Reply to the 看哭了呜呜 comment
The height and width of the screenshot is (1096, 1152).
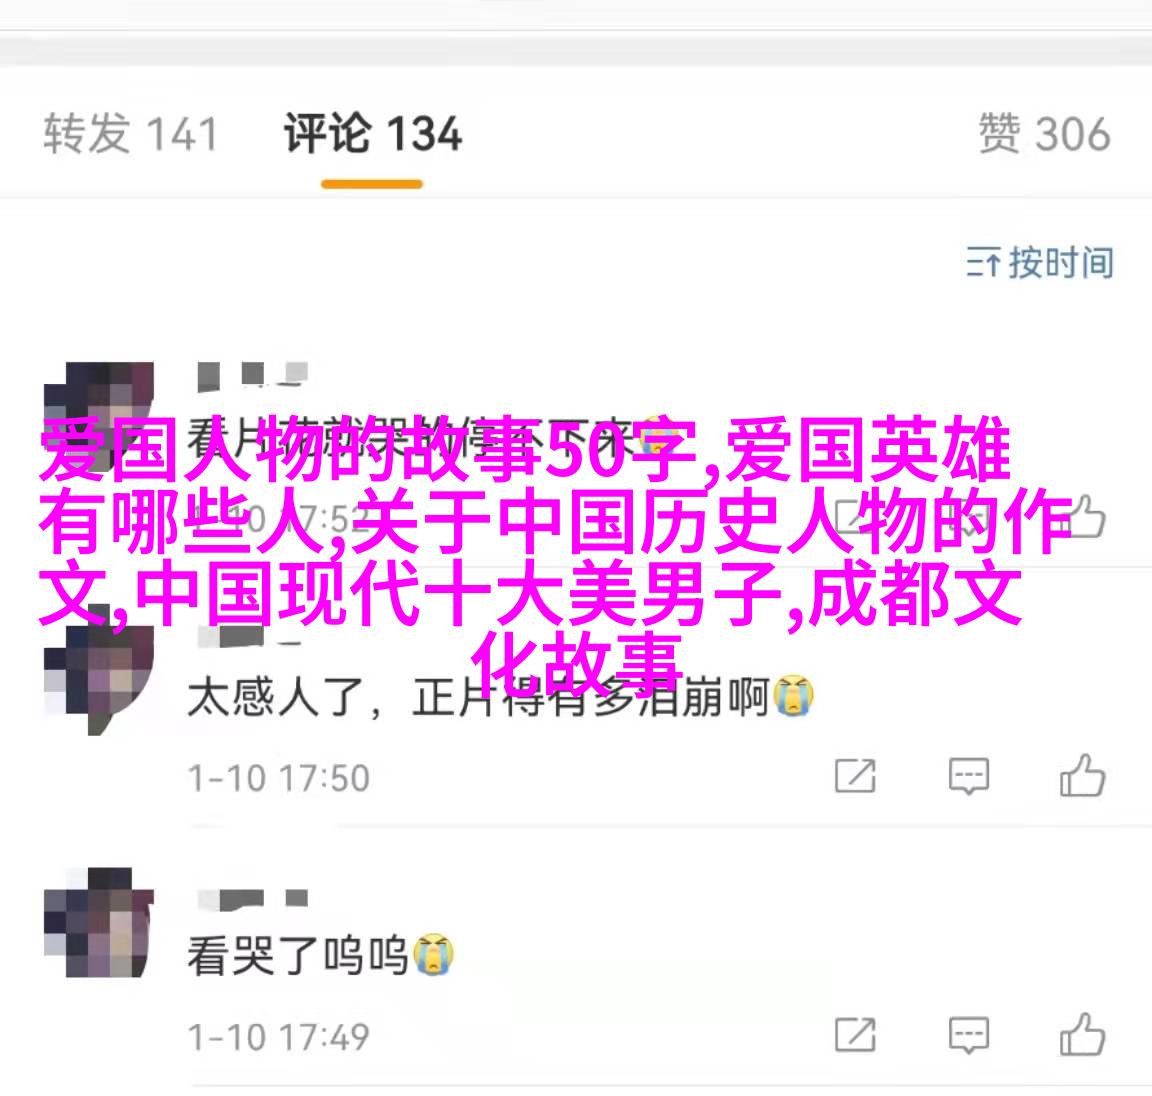click(x=969, y=1036)
